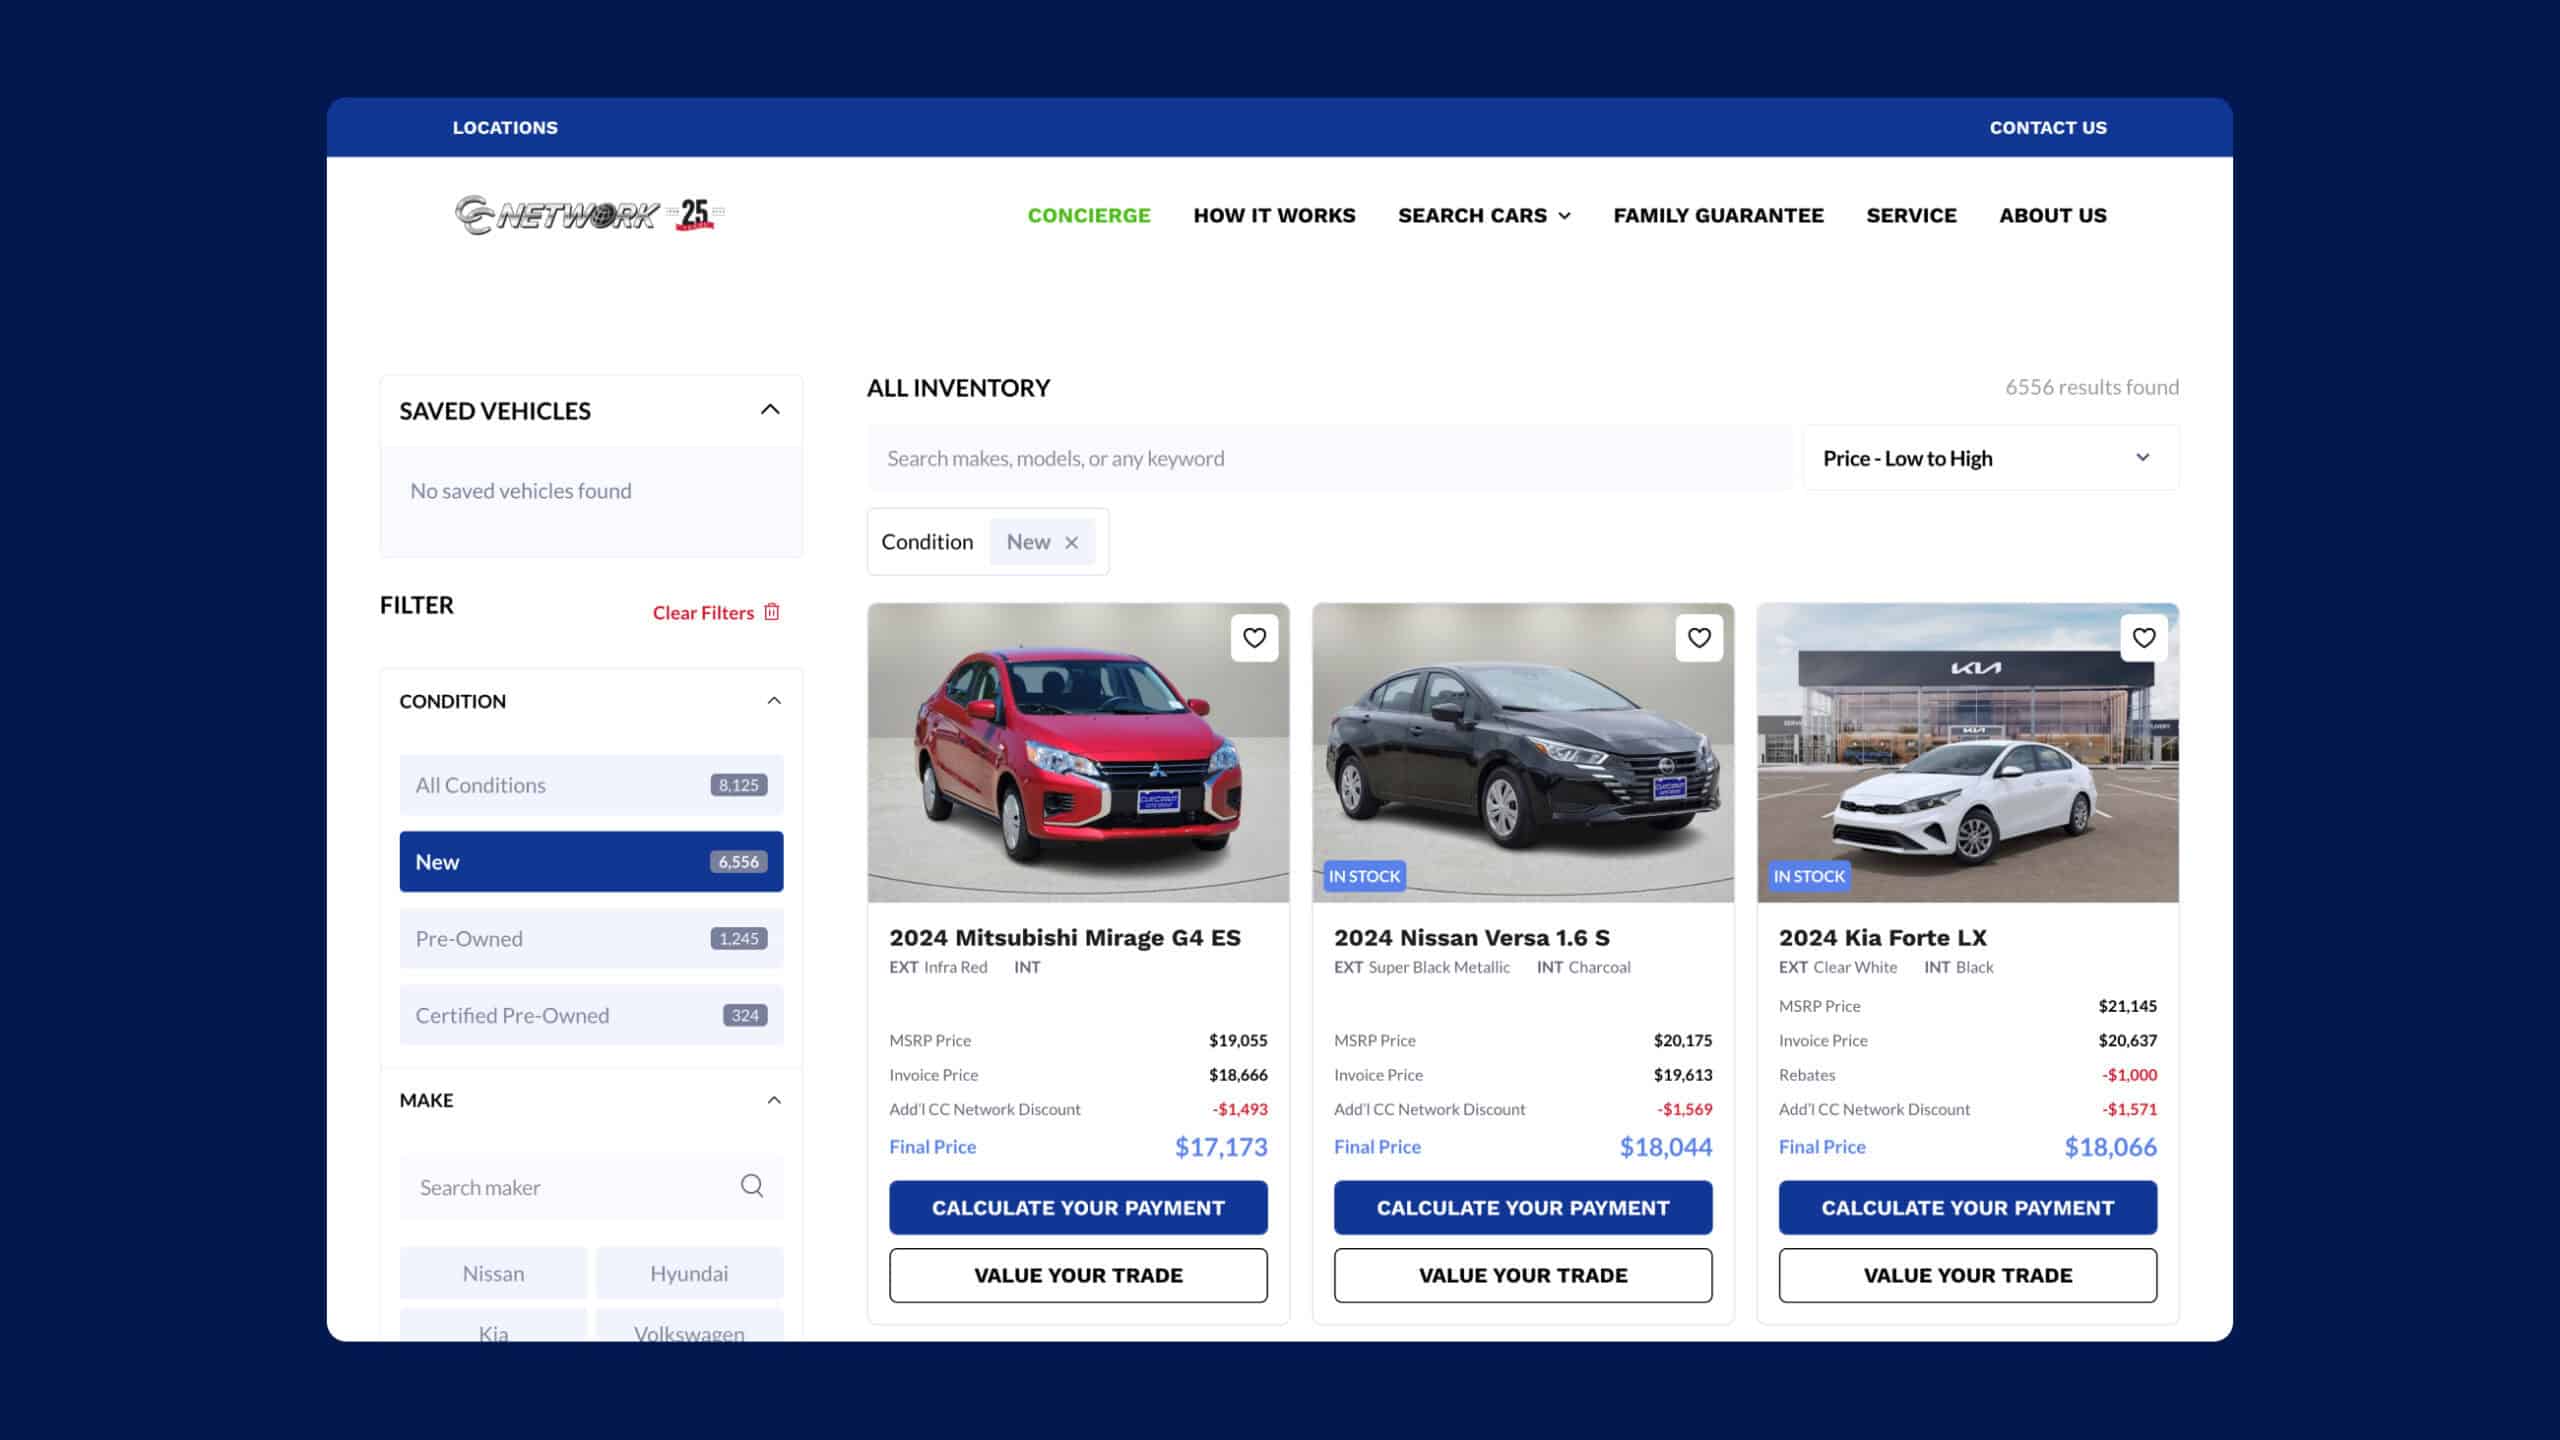
Task: Click the $18,066 final price
Action: point(2111,1147)
